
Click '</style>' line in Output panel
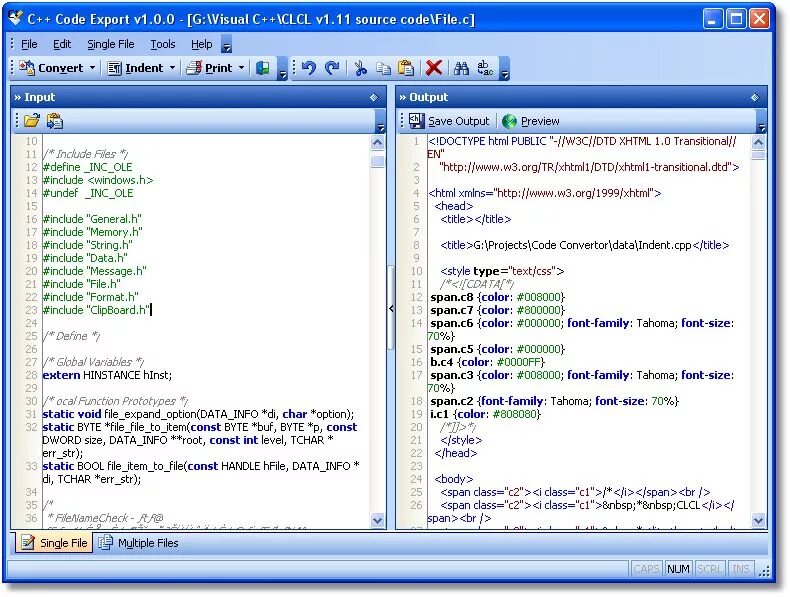pyautogui.click(x=461, y=440)
